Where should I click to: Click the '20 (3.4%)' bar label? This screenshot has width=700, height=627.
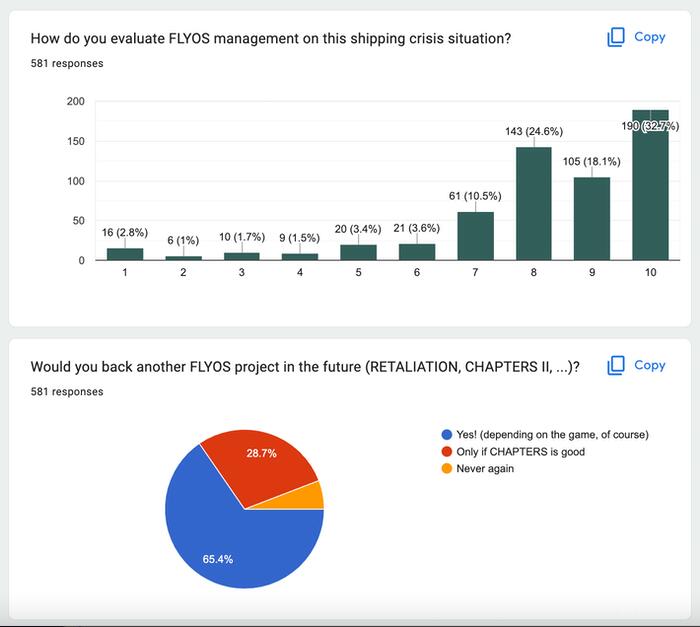coord(358,229)
